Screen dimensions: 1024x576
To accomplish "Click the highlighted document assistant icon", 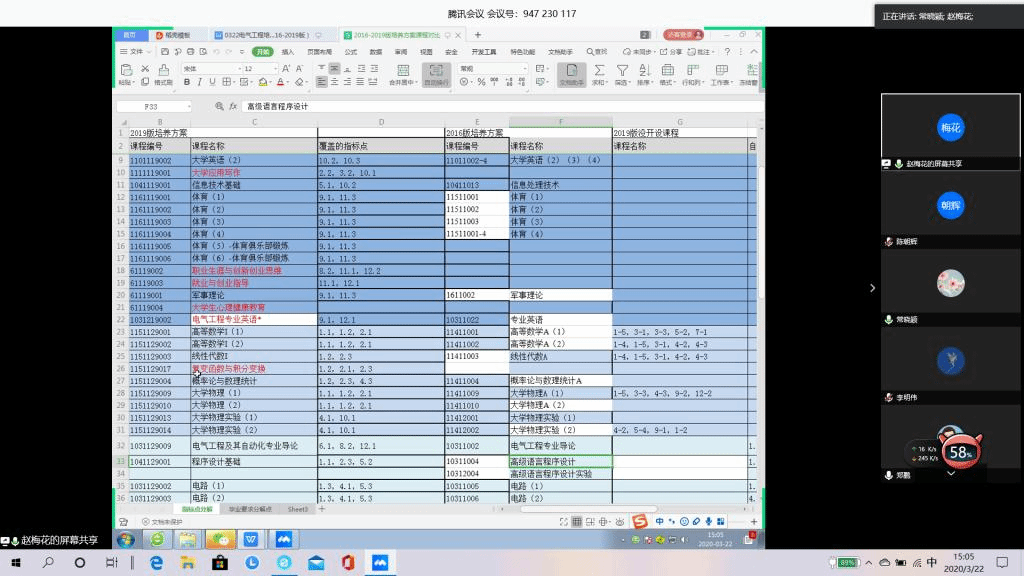I will coord(571,74).
